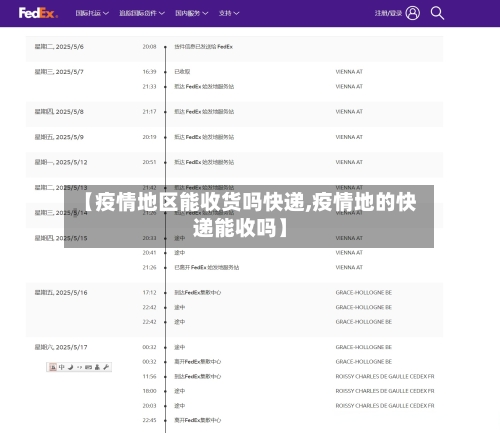Click ROISSY CHARLES DE GAULLE in 11:56 row

pyautogui.click(x=385, y=377)
